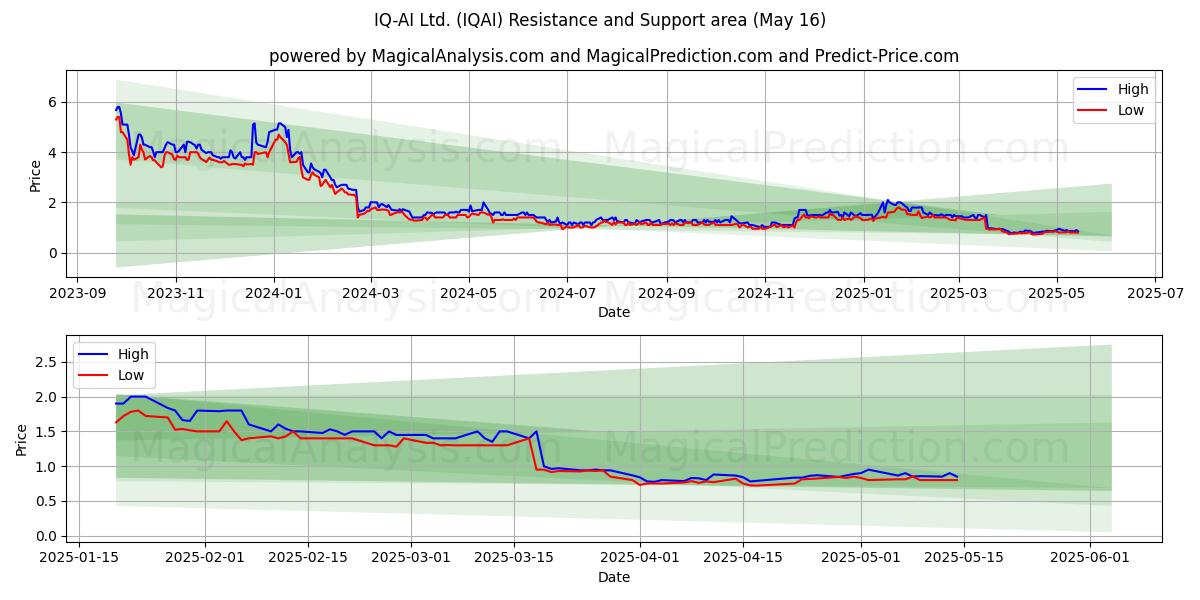The image size is (1200, 600).
Task: Click the '2025-04-15' tick label
Action: pyautogui.click(x=743, y=559)
